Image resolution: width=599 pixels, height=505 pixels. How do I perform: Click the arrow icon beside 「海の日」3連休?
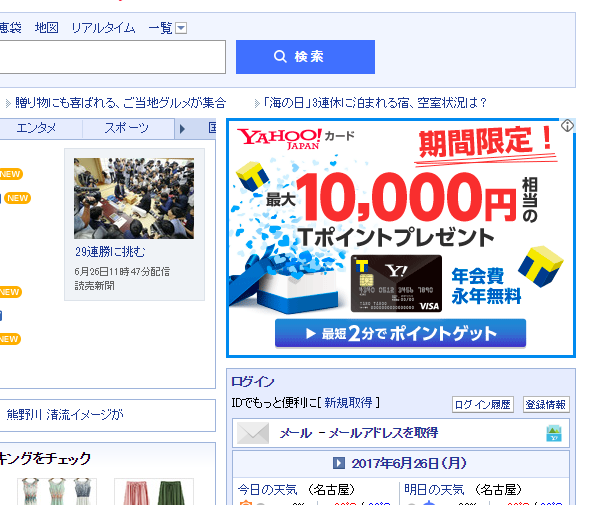coord(257,103)
